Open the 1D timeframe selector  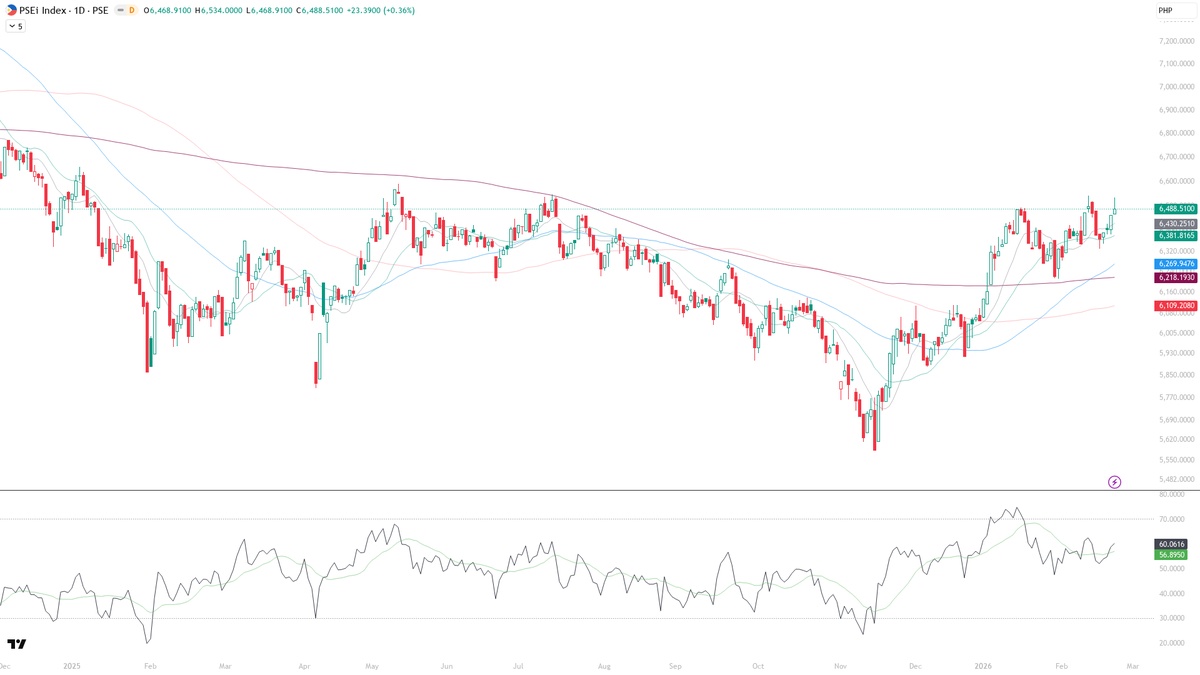[82, 11]
